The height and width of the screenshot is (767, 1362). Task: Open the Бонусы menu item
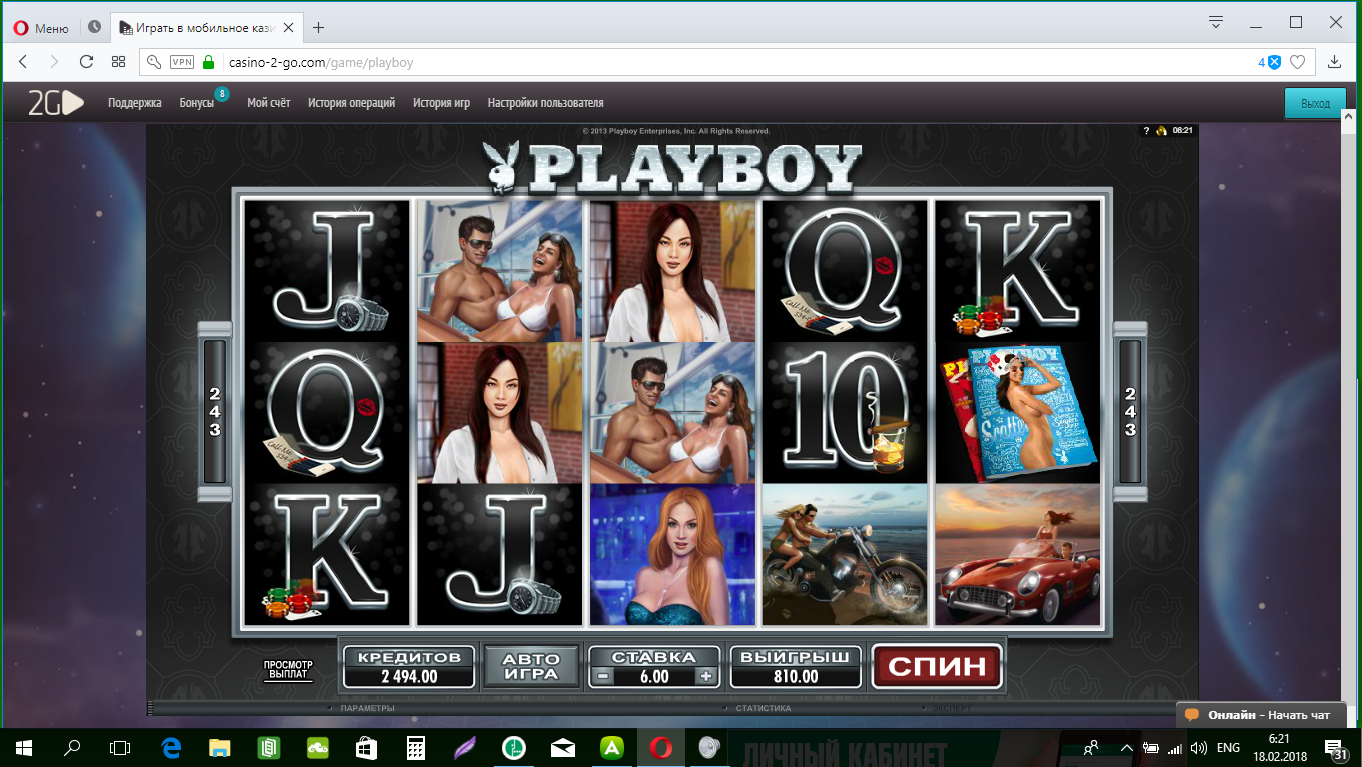197,103
